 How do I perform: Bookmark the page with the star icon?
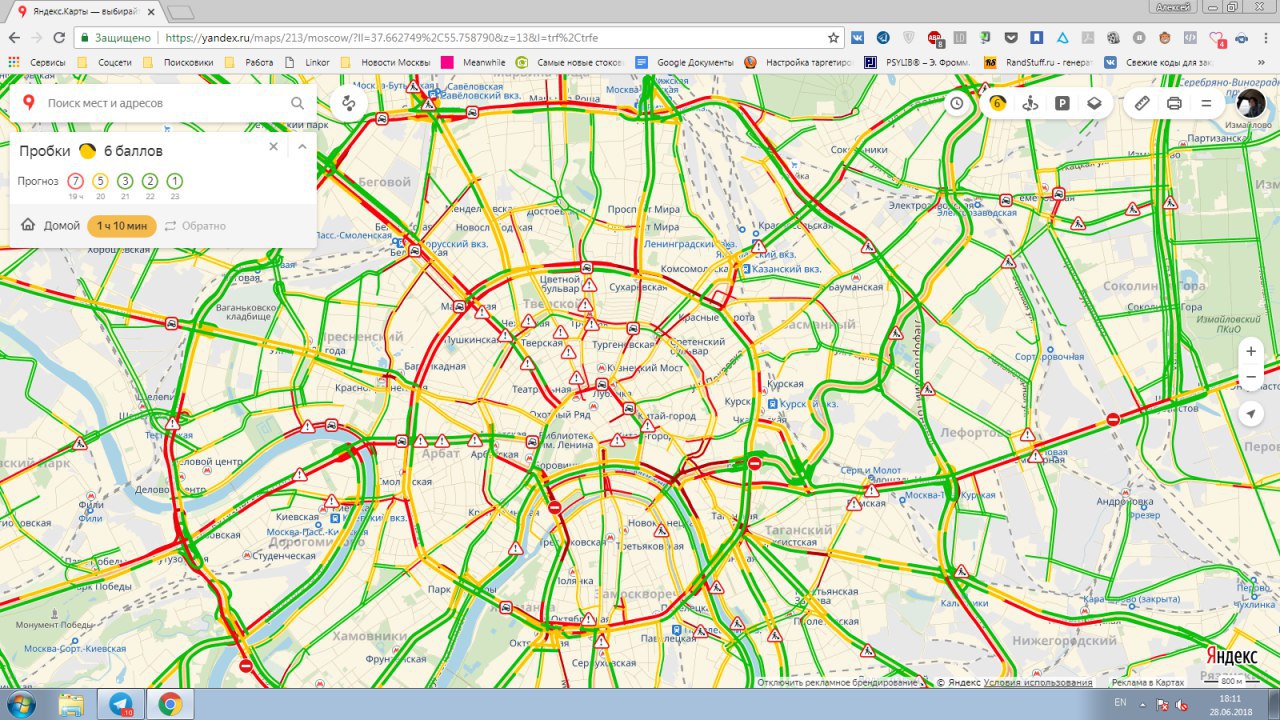point(834,37)
